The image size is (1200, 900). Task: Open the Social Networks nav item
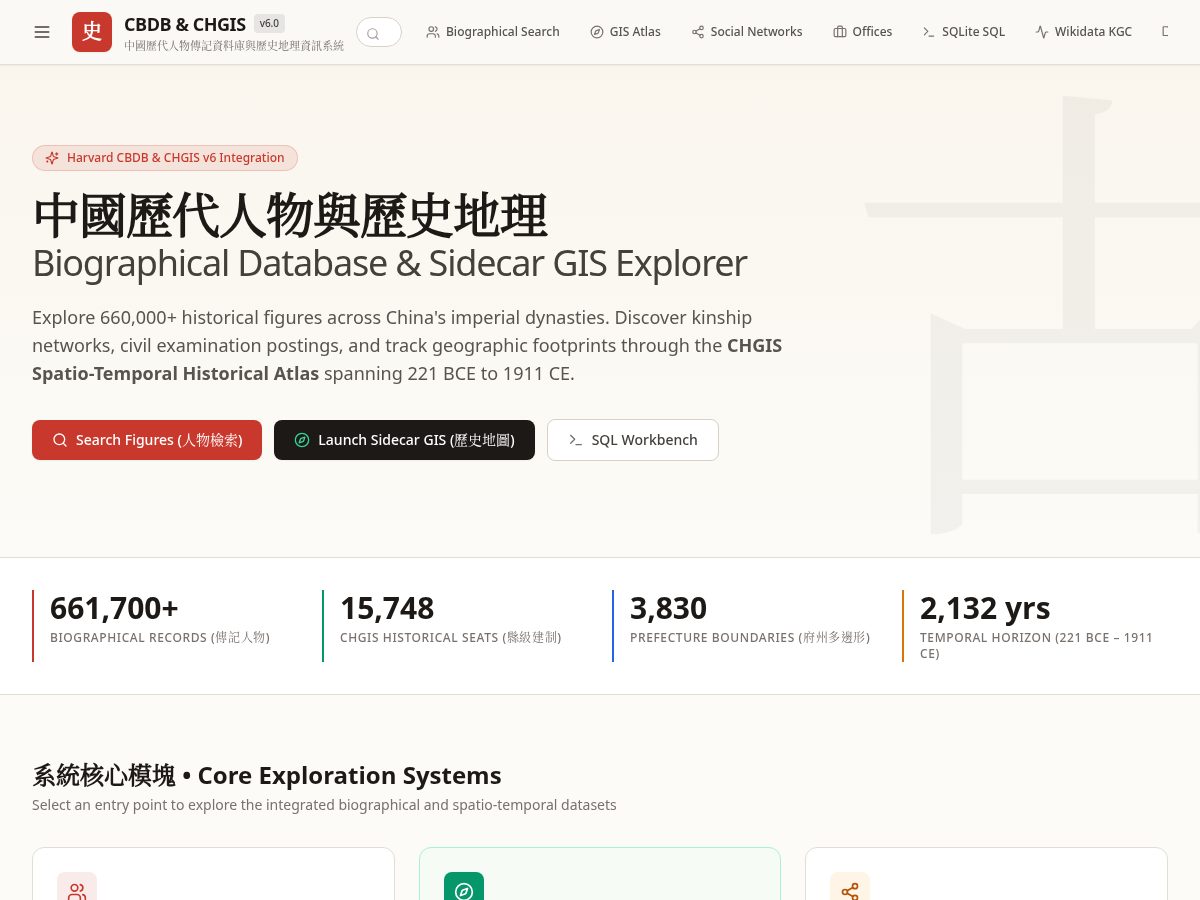[x=746, y=32]
